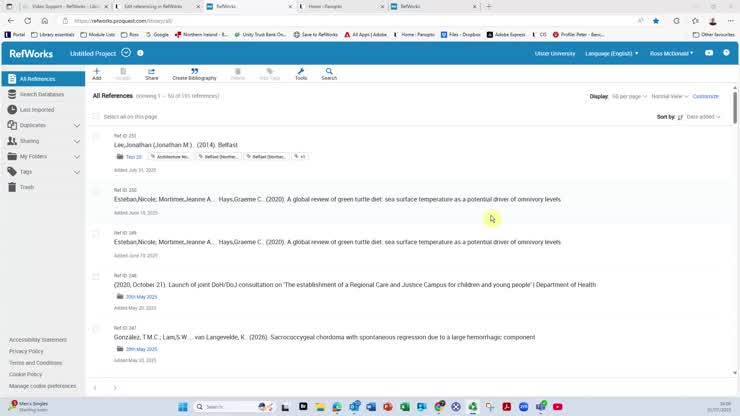
Task: Click the Windows Start button
Action: (x=183, y=407)
